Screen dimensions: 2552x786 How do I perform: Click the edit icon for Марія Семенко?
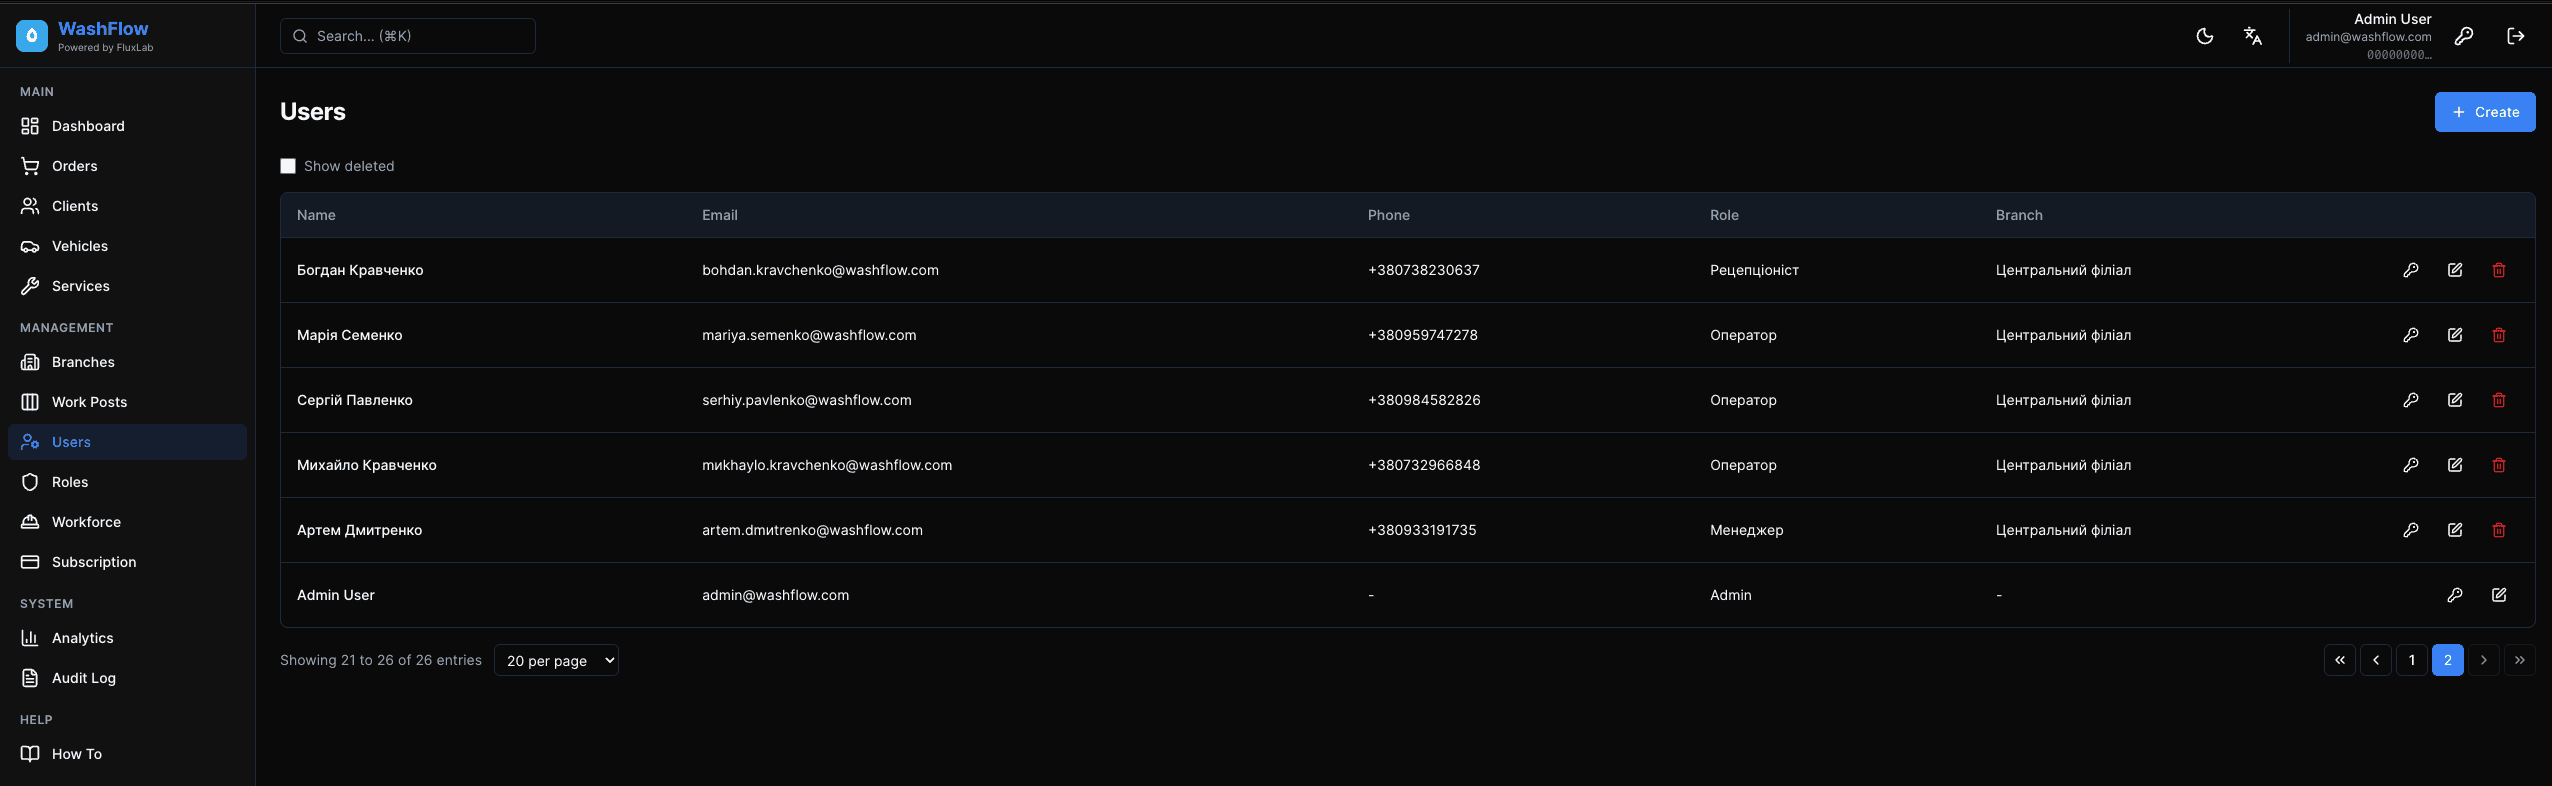2454,335
